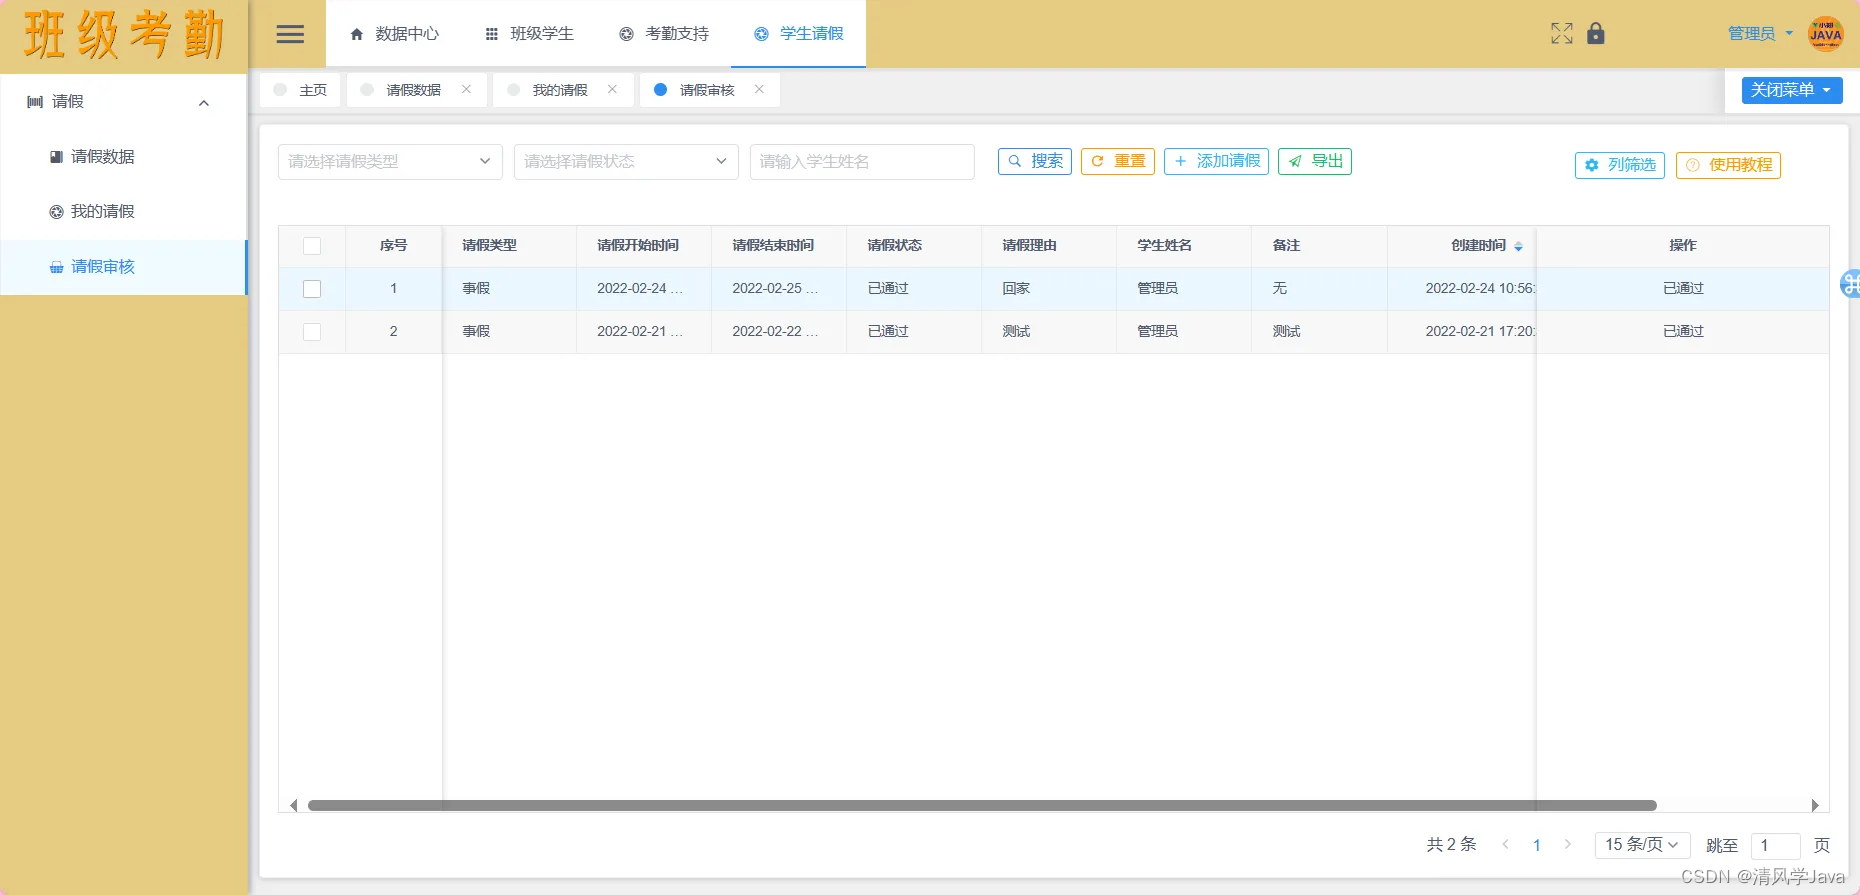Click the icon beside 请假数据 in sidebar

pos(56,157)
